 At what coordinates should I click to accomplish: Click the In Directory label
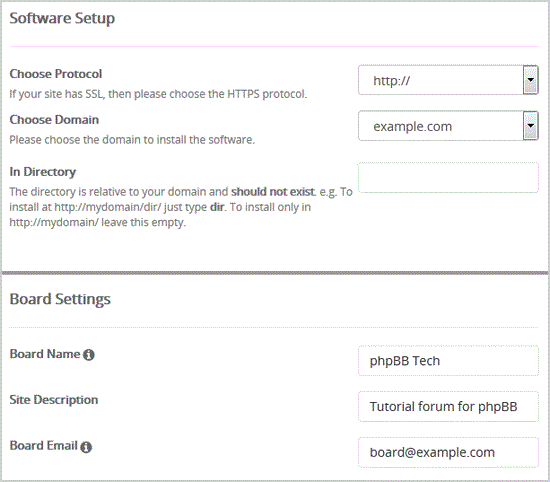[43, 172]
